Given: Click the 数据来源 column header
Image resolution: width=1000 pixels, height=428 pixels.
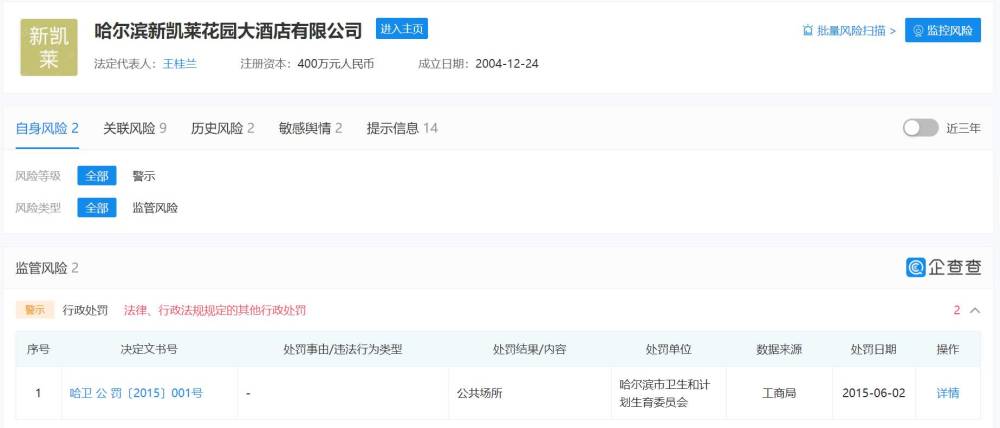Looking at the screenshot, I should coord(779,349).
